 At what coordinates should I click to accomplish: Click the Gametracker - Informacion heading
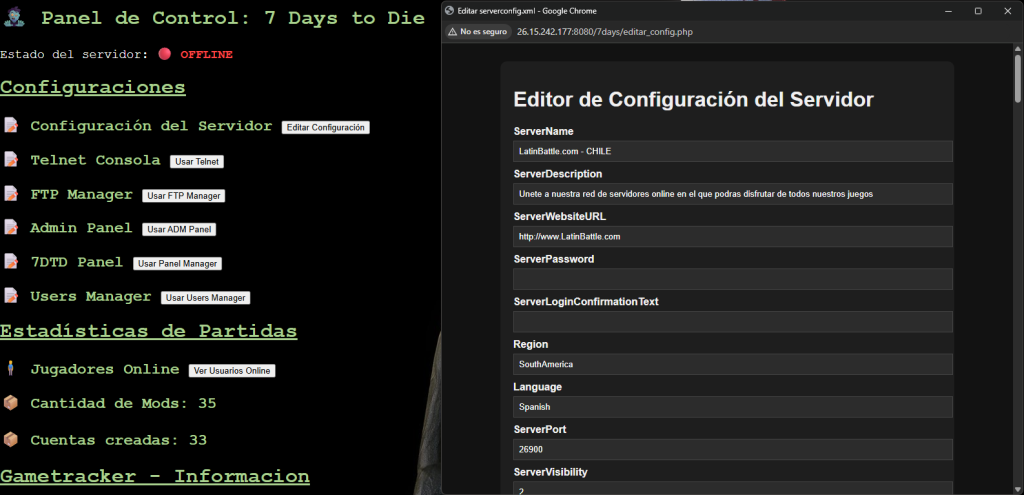point(155,476)
